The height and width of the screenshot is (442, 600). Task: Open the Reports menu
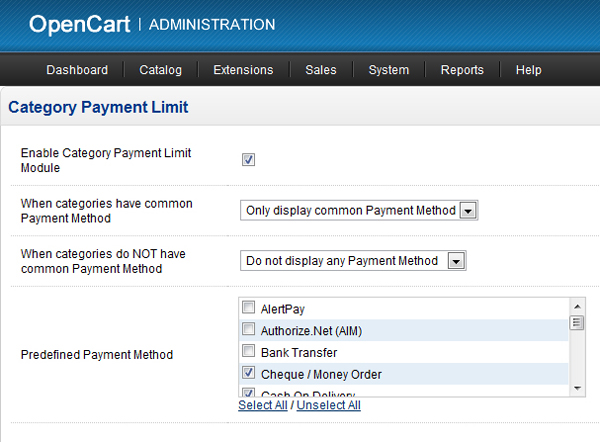pos(462,70)
